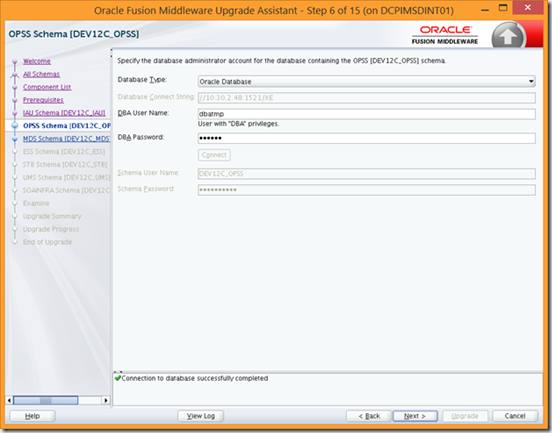This screenshot has height=433, width=552.
Task: Open the Prerequisites step link
Action: [43, 100]
